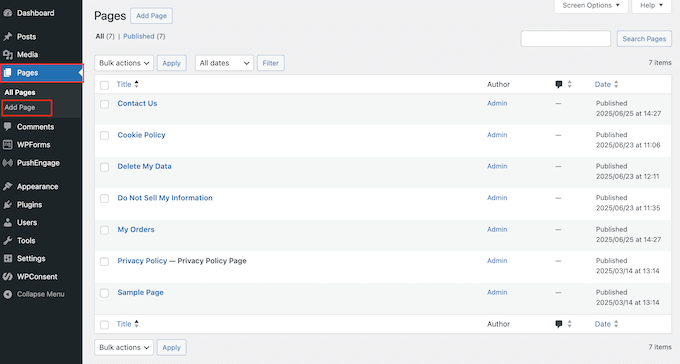The image size is (680, 364).
Task: Click the Dashboard gauge icon
Action: tap(7, 13)
